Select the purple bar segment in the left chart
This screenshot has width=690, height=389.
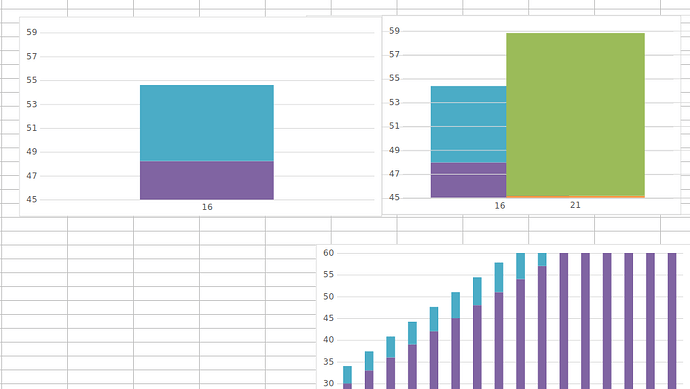[207, 180]
